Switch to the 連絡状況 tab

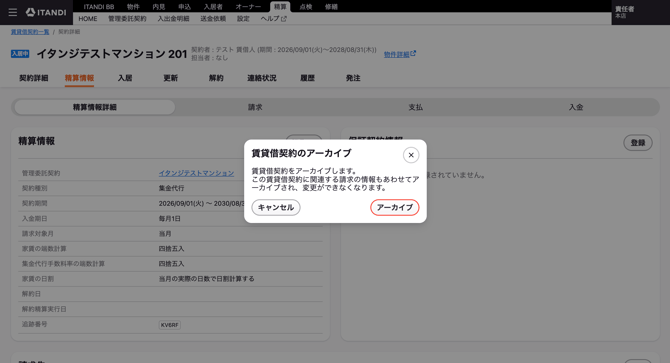[262, 78]
